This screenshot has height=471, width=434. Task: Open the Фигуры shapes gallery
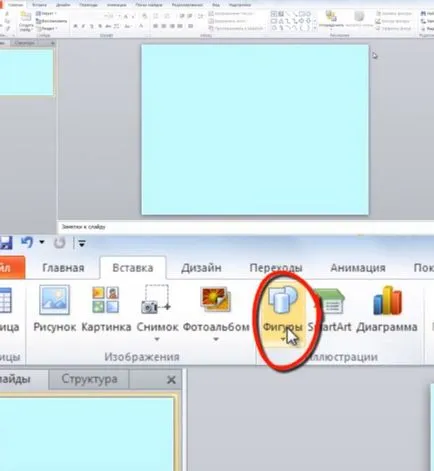[283, 313]
